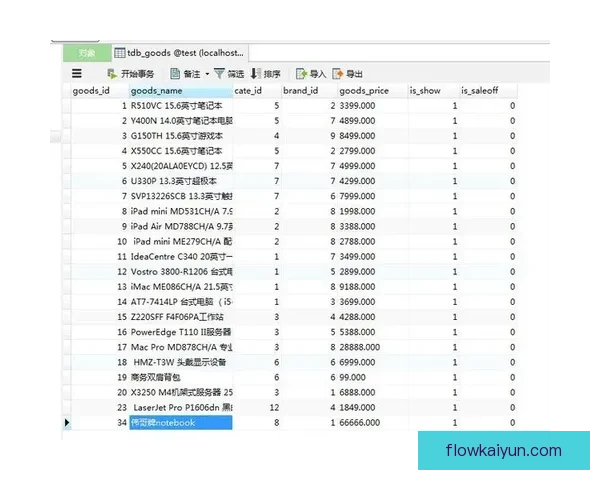Select the Vostro 3800-R1206 cell
The image size is (600, 480).
[x=181, y=272]
